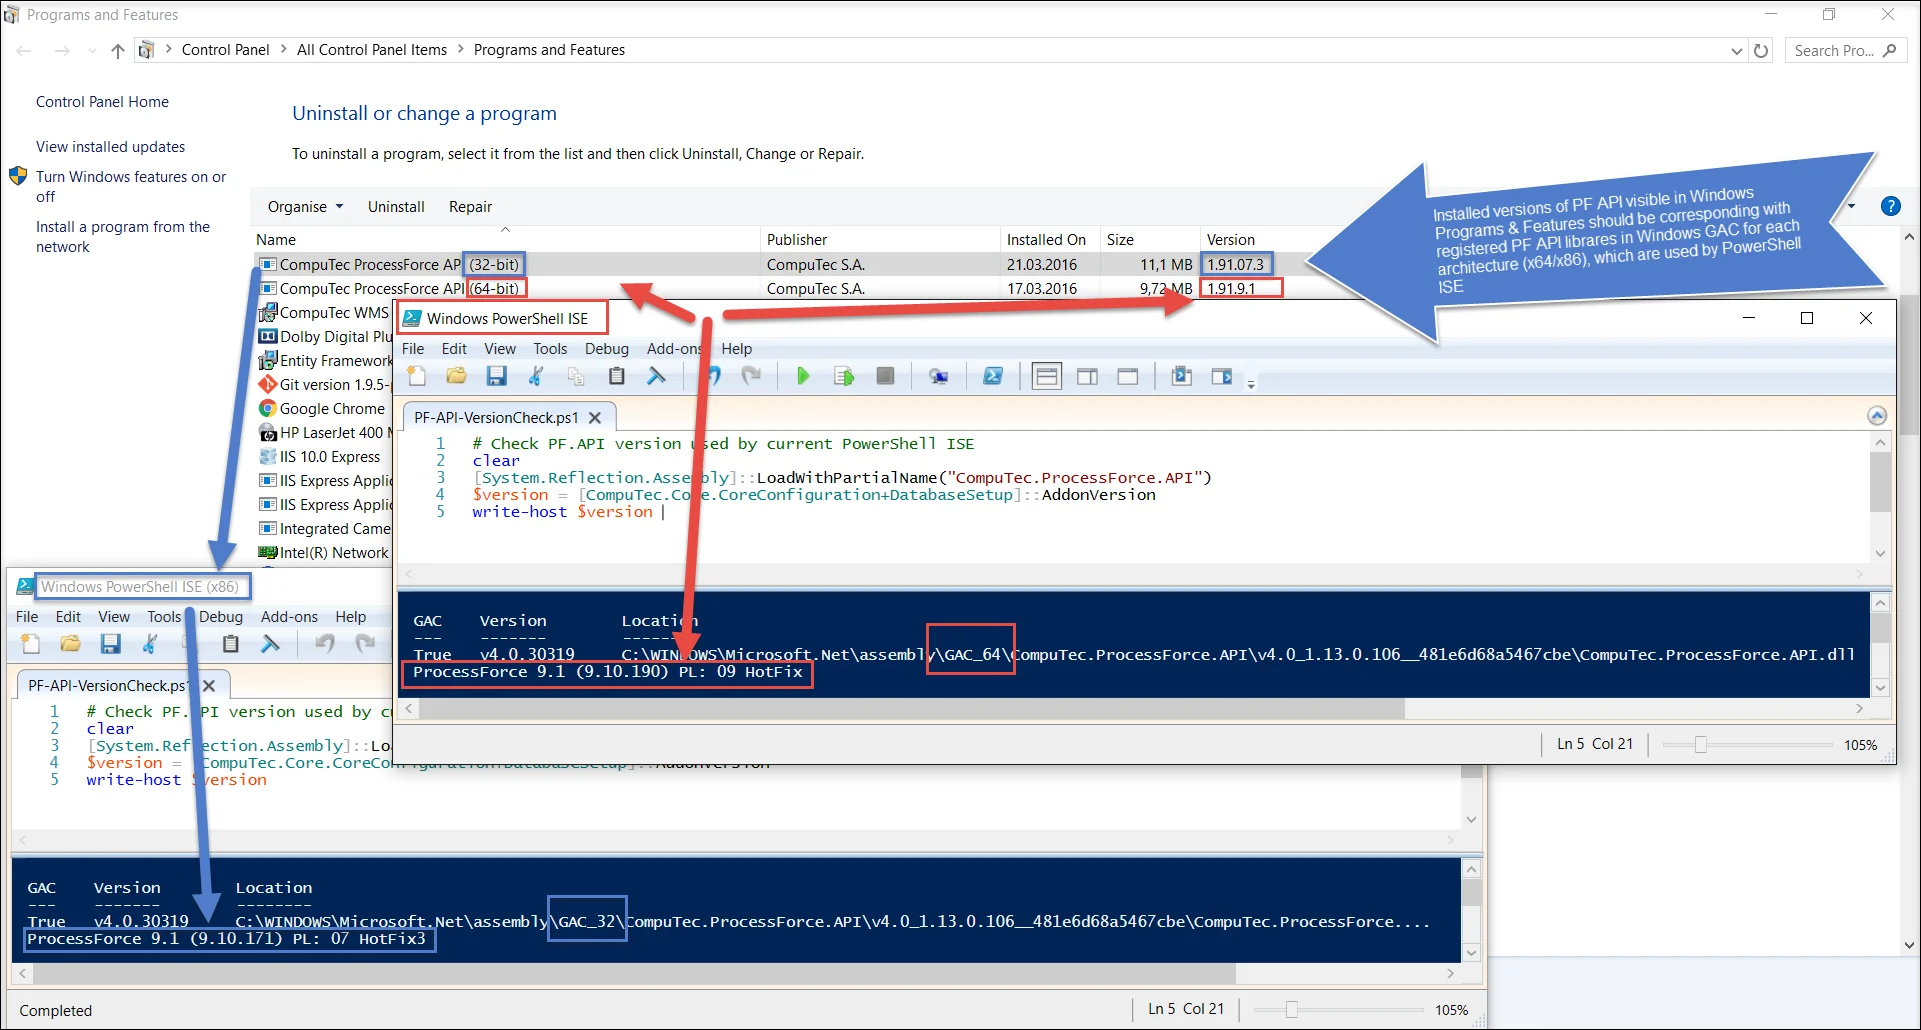
Task: Click Run Selection icon in front ISE toolbar
Action: 844,376
